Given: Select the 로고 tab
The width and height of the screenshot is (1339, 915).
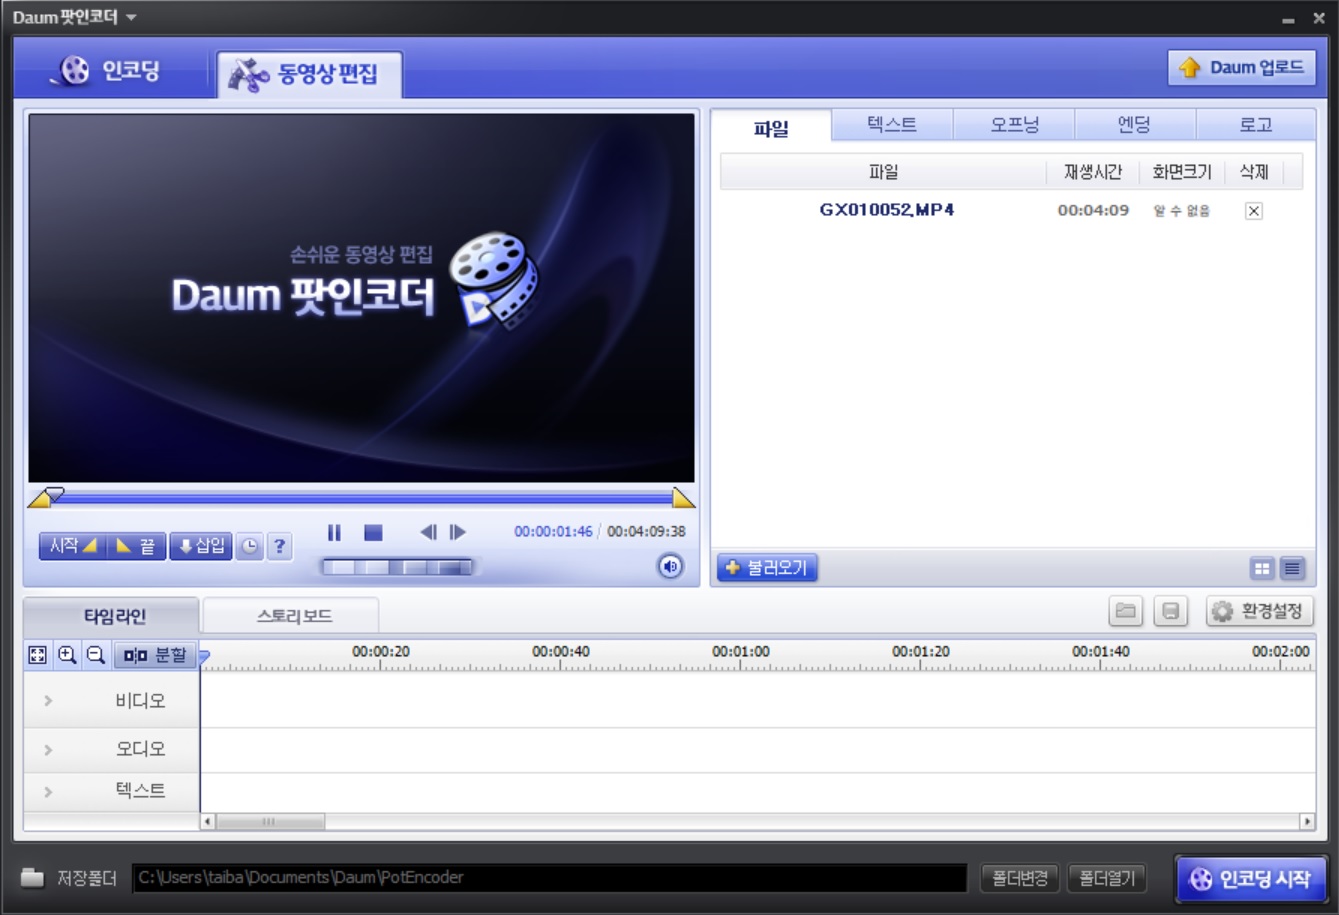Looking at the screenshot, I should [x=1255, y=124].
